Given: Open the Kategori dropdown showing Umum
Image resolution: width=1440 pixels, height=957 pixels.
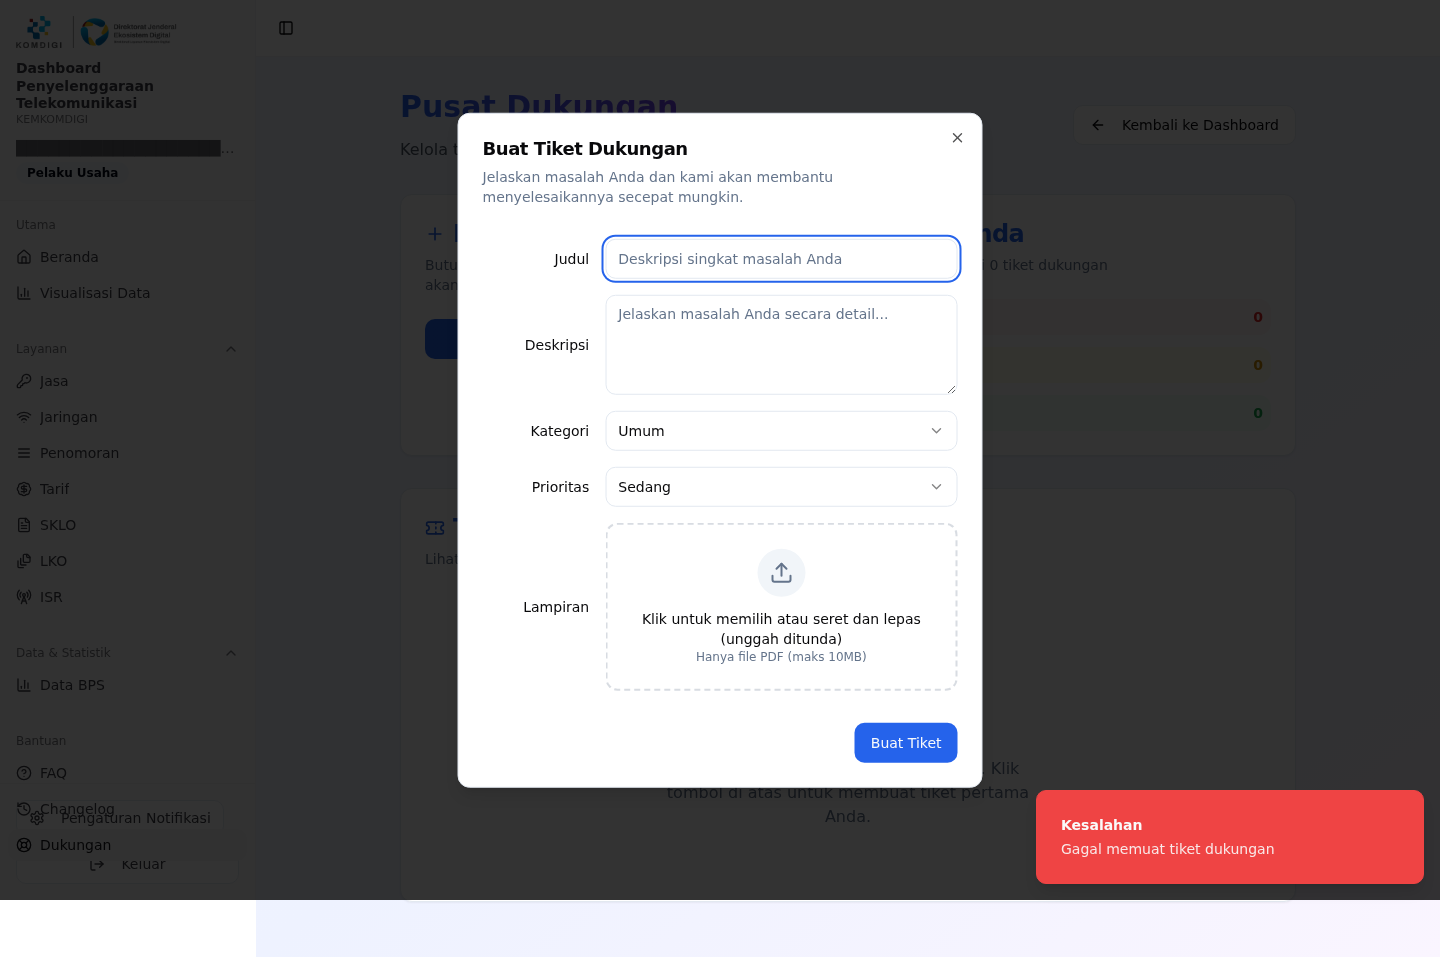Looking at the screenshot, I should pyautogui.click(x=781, y=431).
